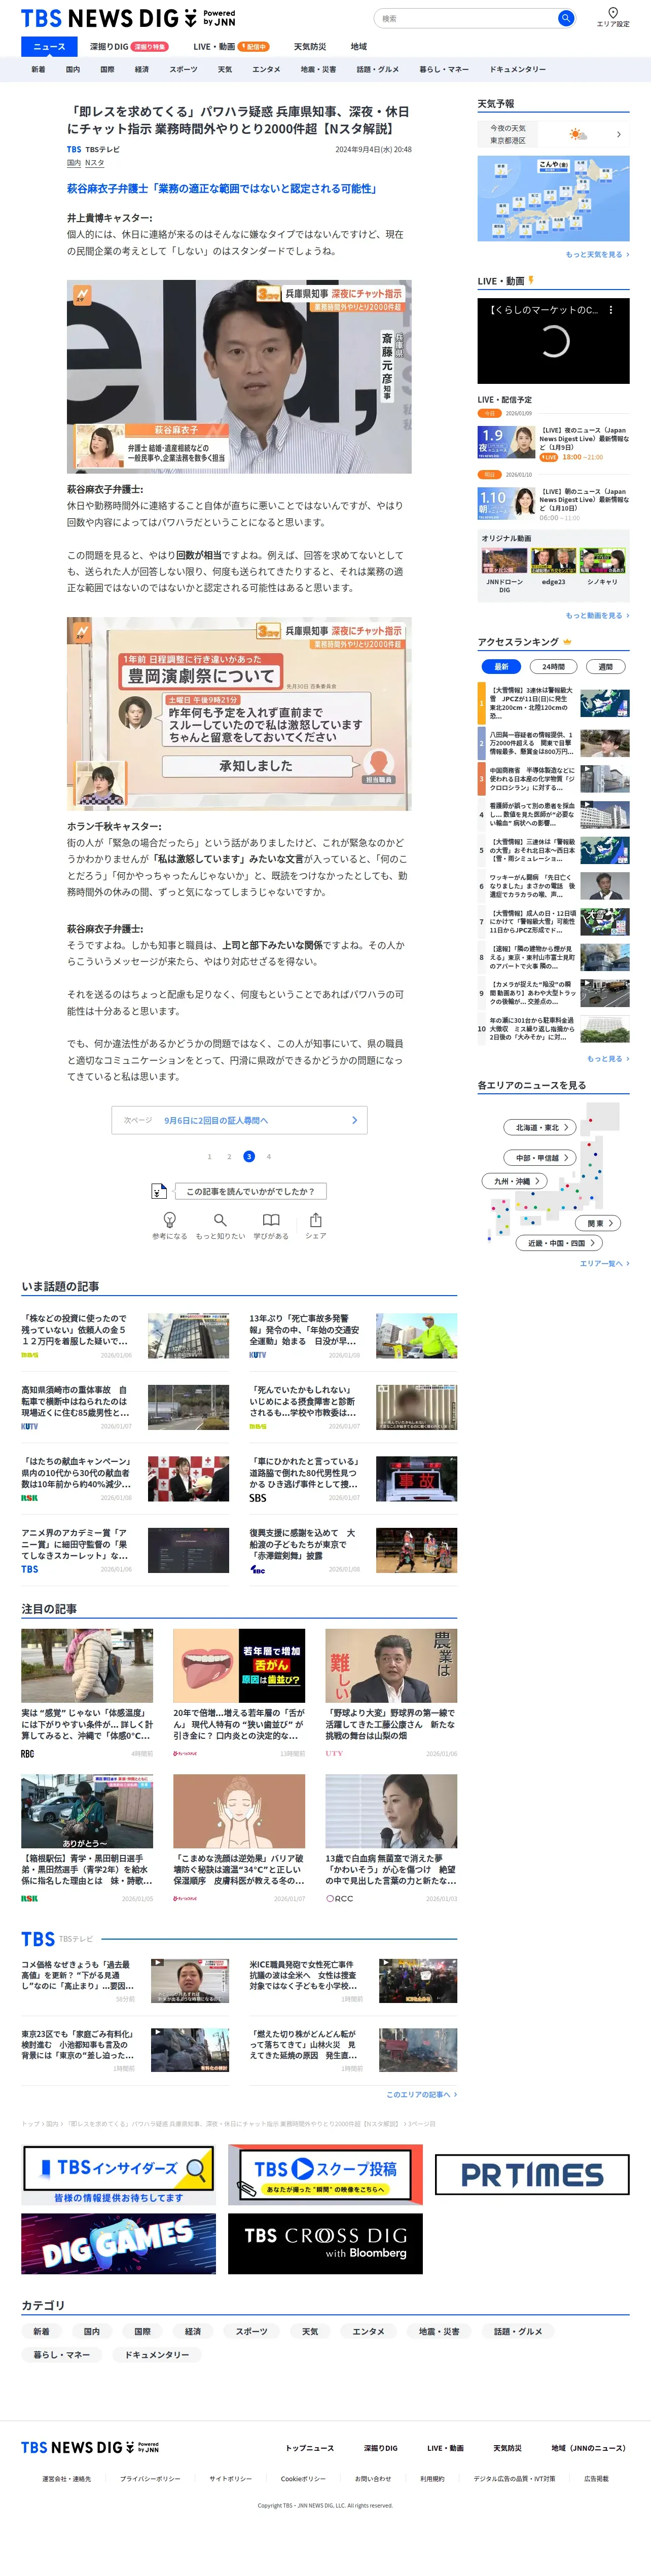The height and width of the screenshot is (2576, 651).
Task: Select the 深掘りDIG main tab
Action: click(128, 46)
